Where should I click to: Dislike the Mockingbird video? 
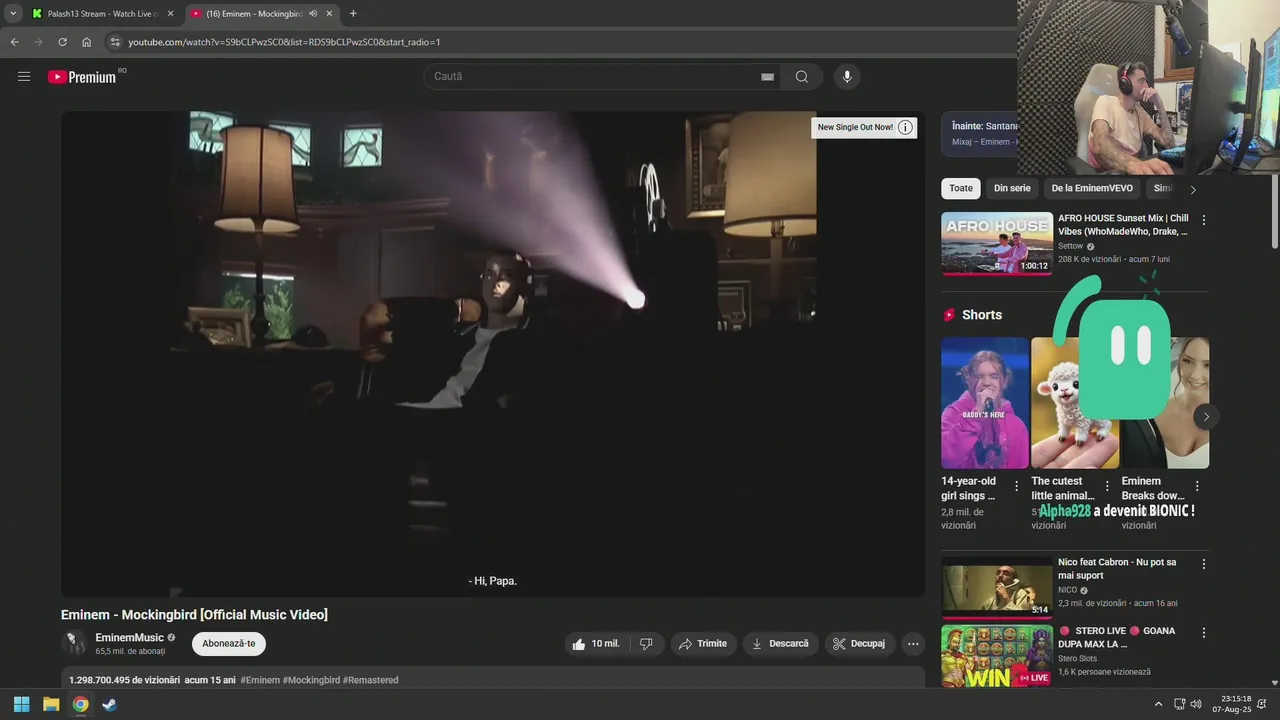click(646, 644)
